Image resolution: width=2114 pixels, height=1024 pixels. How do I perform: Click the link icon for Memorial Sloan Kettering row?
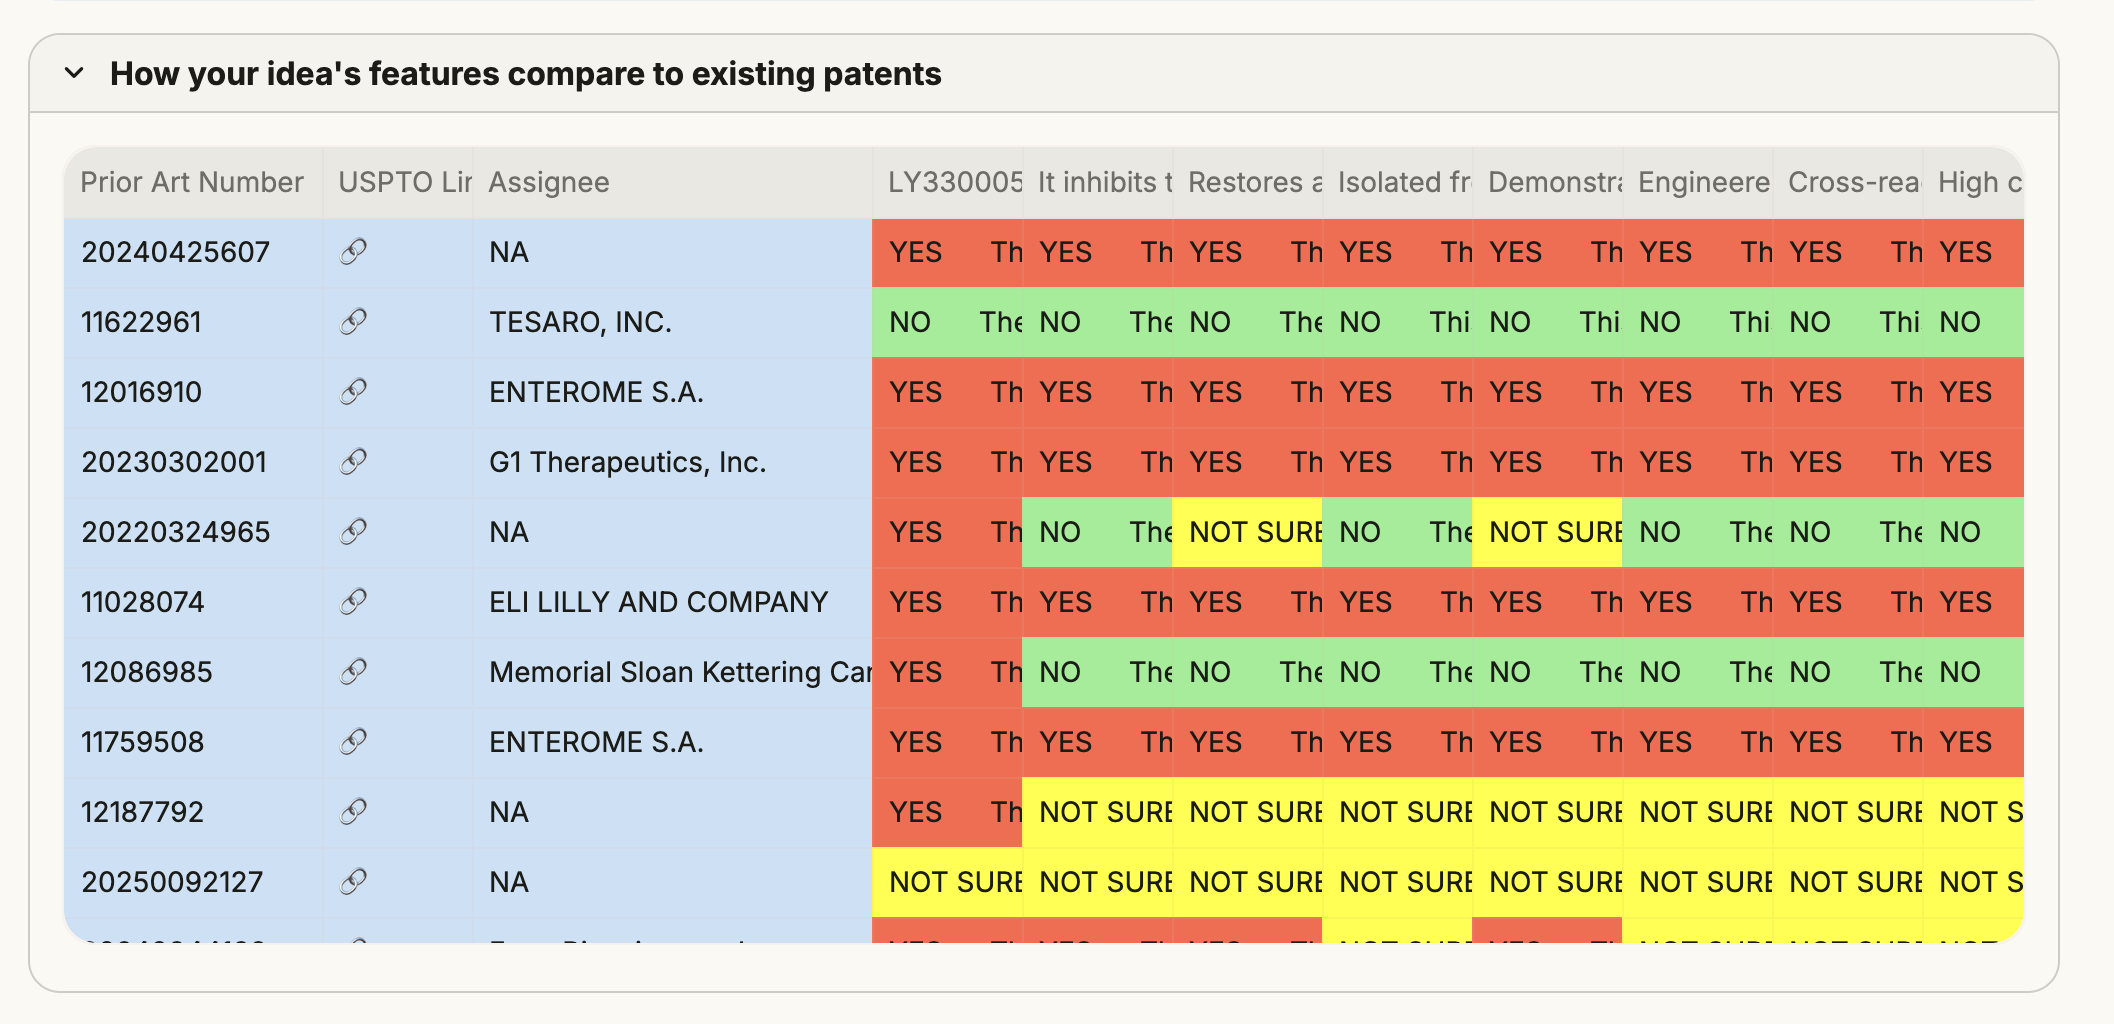click(x=352, y=672)
